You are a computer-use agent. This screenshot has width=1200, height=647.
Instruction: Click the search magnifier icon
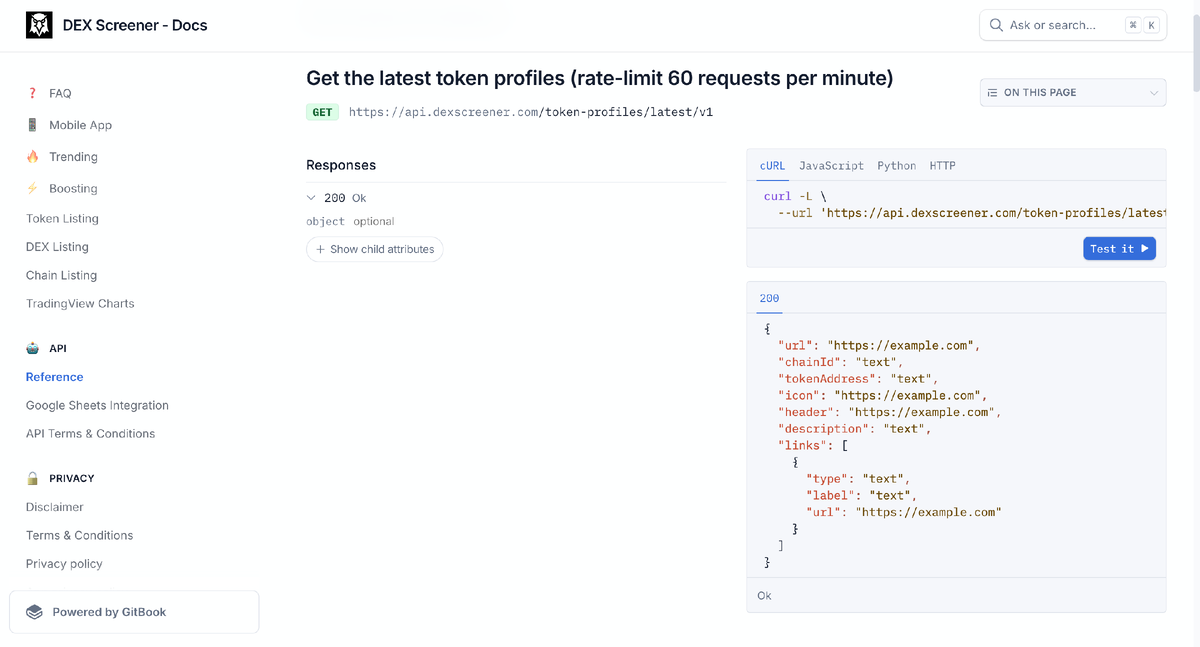click(x=996, y=25)
